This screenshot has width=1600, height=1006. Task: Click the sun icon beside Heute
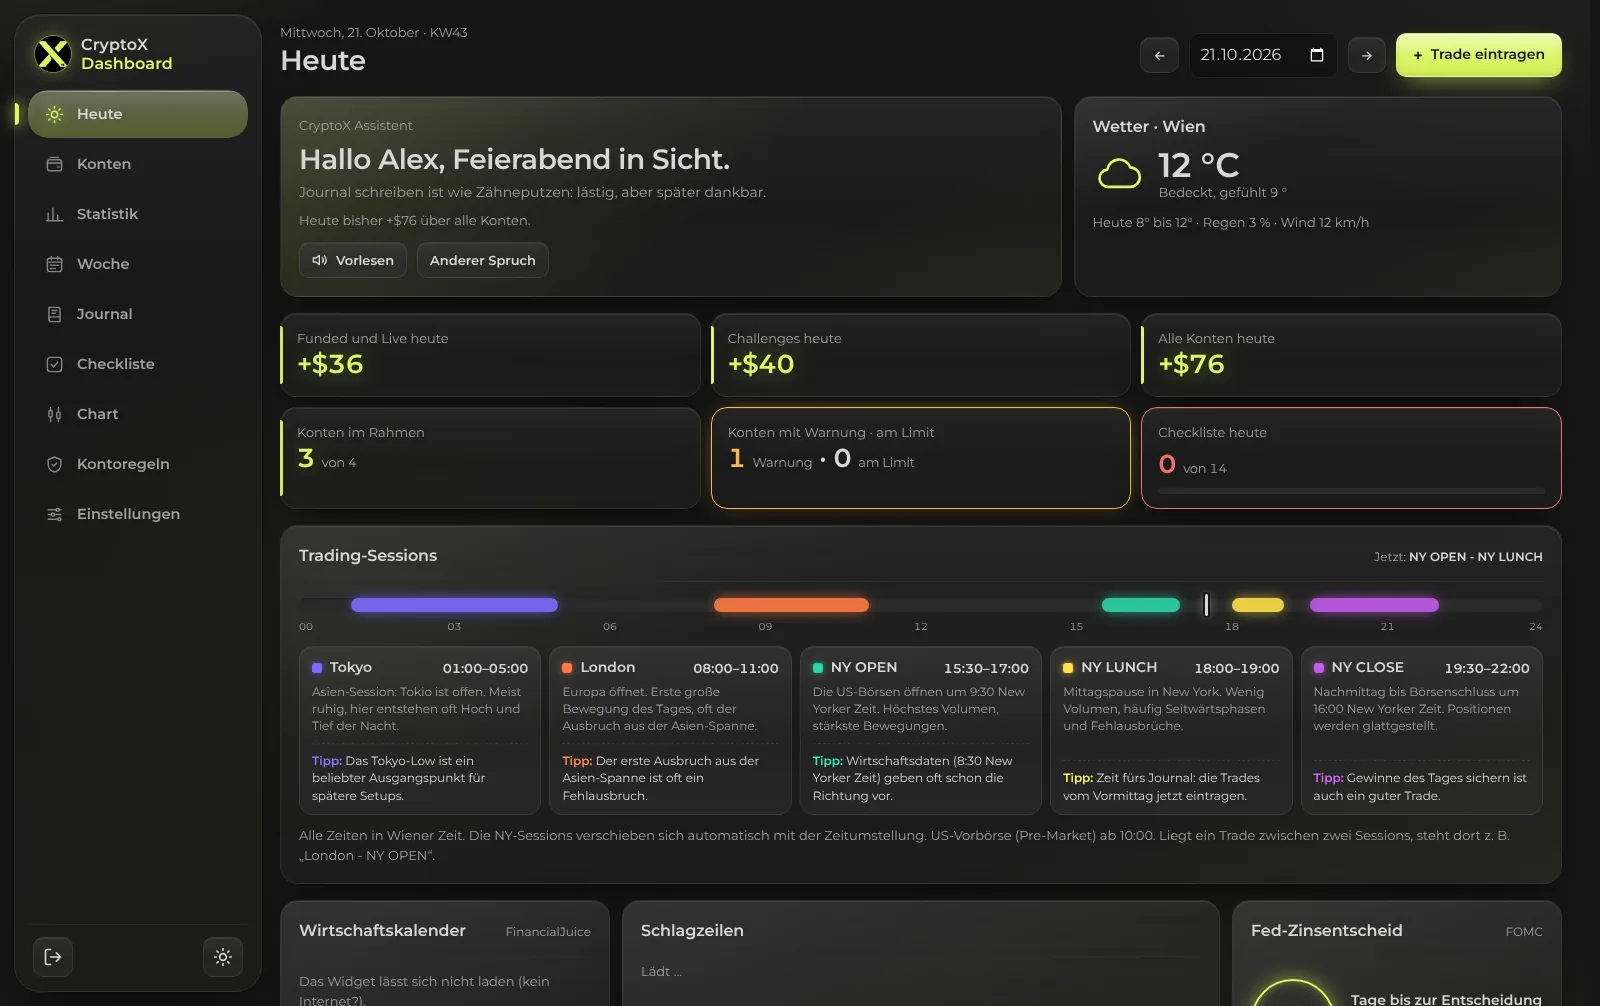(55, 114)
